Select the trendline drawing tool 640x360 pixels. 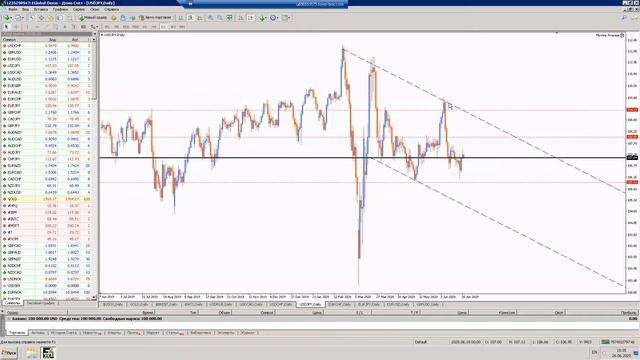pos(46,27)
